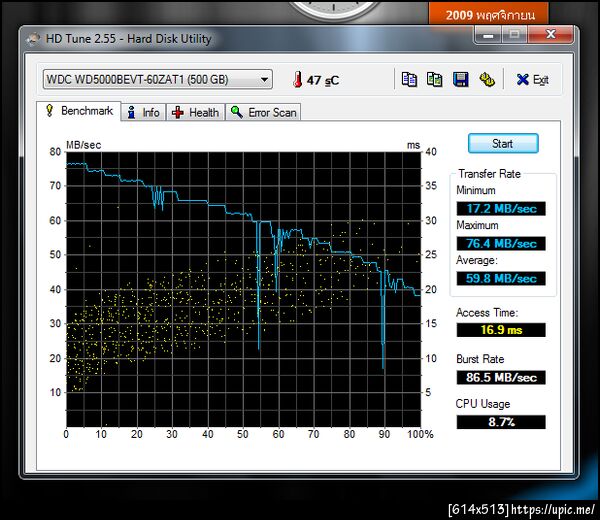Screen dimensions: 600x520
Task: Click the calendar gadget showing 2009
Action: 489,13
